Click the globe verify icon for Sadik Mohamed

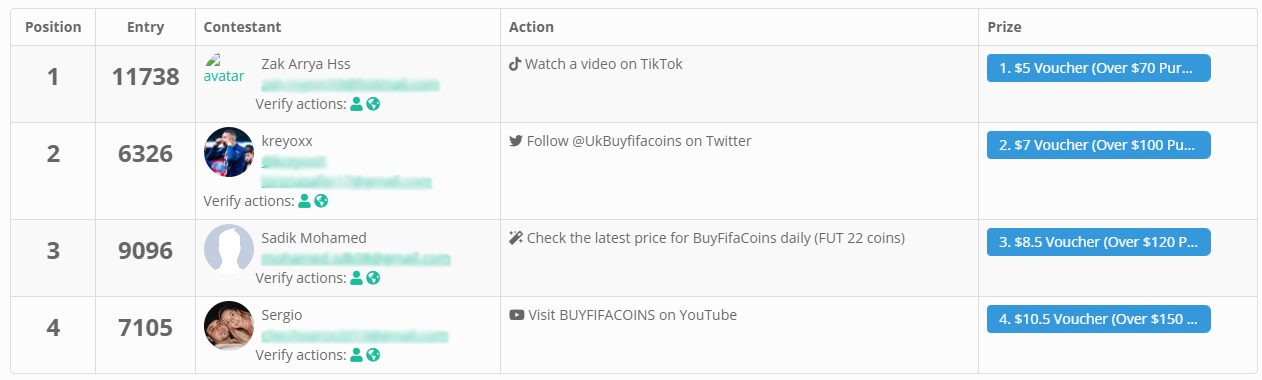373,278
